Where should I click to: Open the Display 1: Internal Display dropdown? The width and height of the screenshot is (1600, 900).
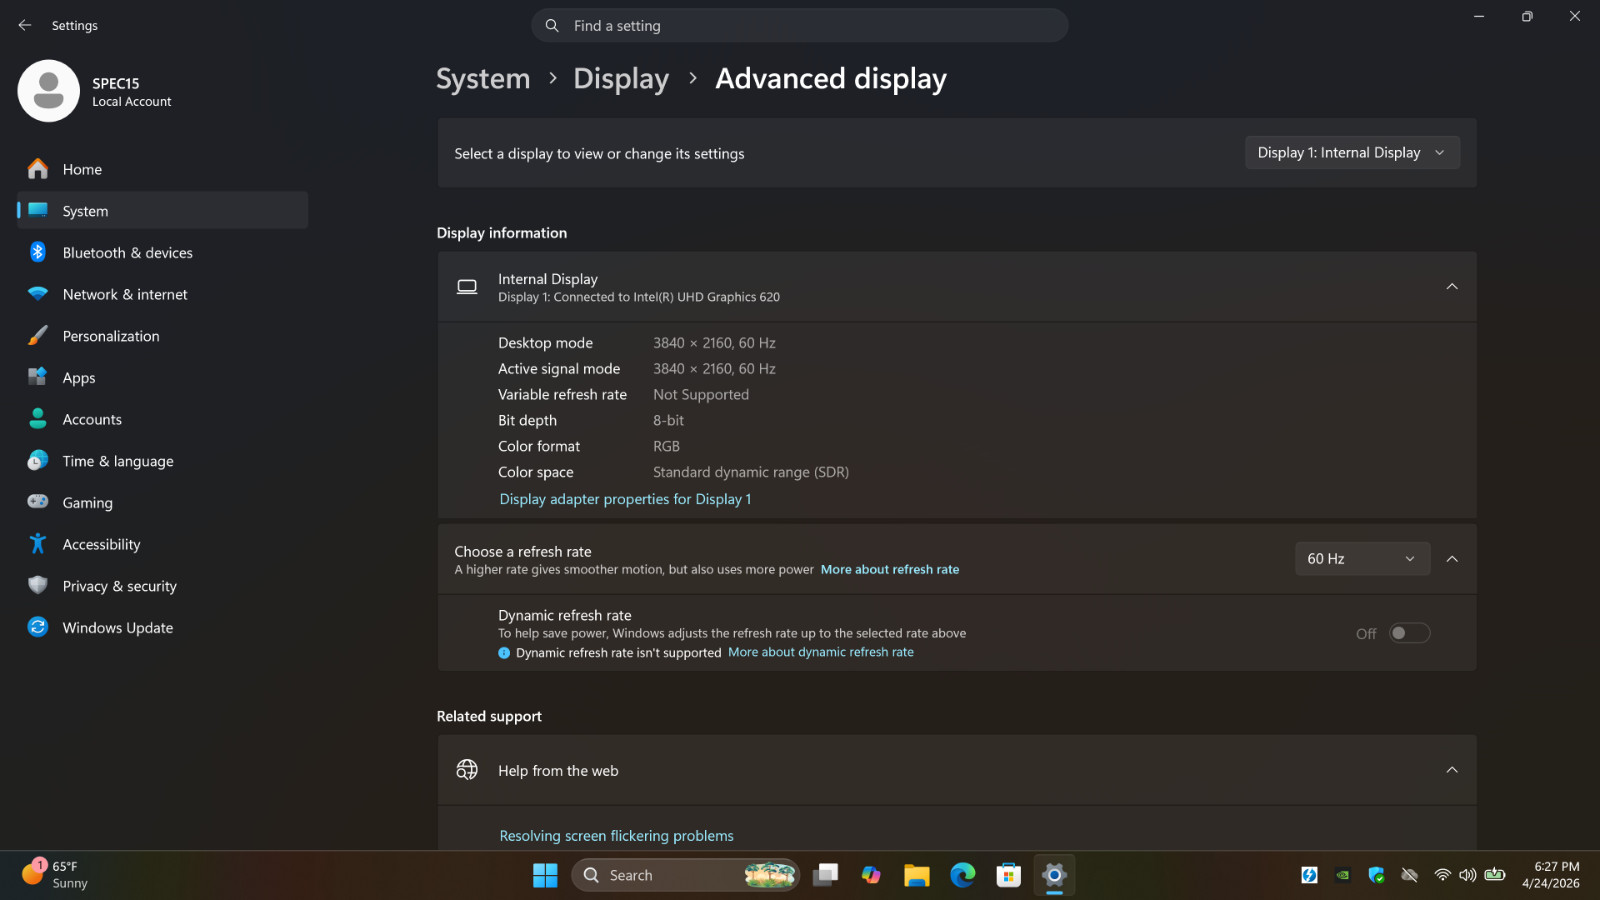(x=1352, y=152)
